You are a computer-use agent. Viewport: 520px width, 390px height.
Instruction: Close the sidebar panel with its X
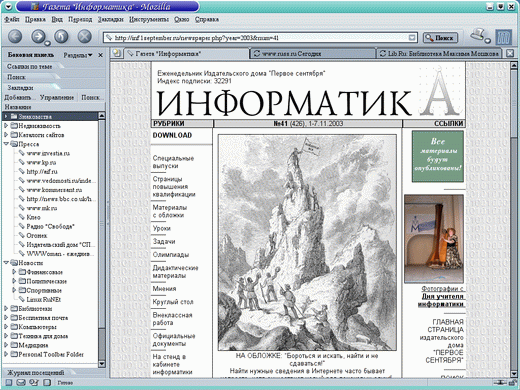[100, 55]
